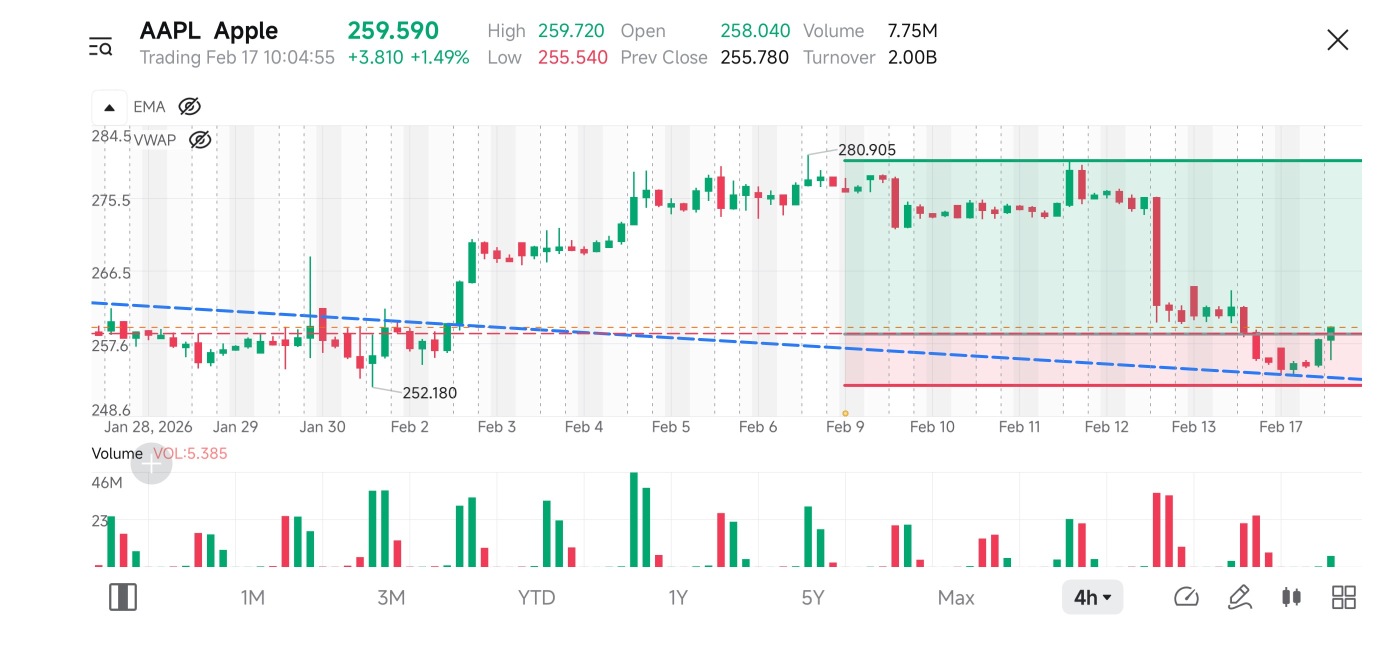Select the 5Y time range
This screenshot has height=645, width=1398.
[x=813, y=598]
